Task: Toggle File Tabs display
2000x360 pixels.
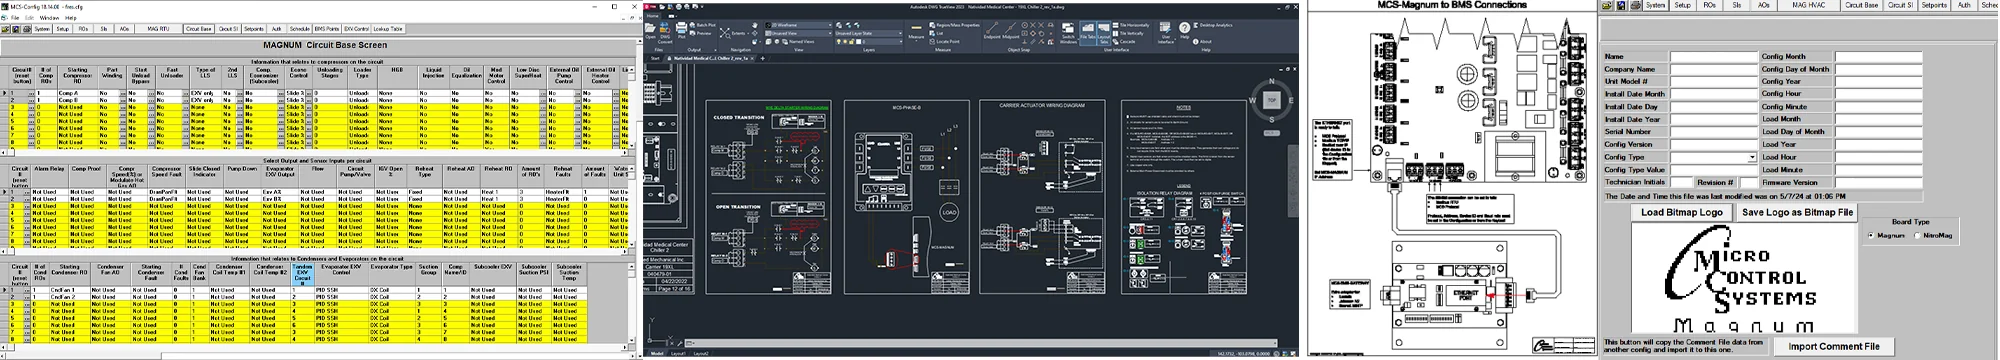Action: point(1088,32)
